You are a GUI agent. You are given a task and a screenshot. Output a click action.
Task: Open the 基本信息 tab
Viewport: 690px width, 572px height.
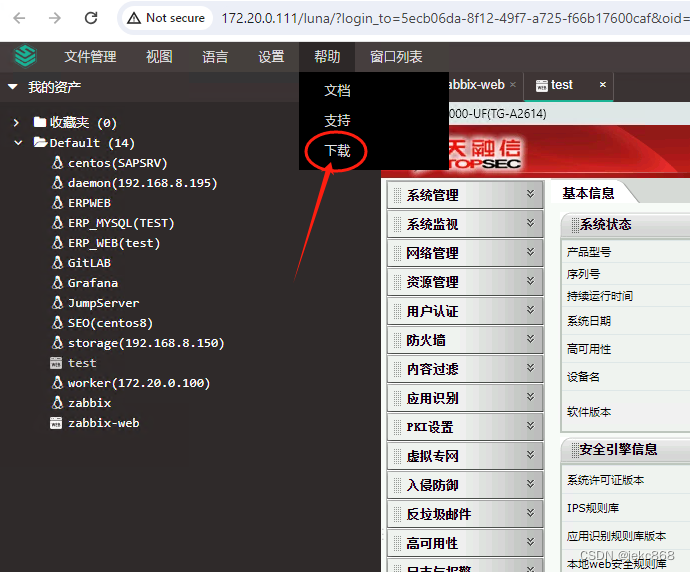coord(588,193)
